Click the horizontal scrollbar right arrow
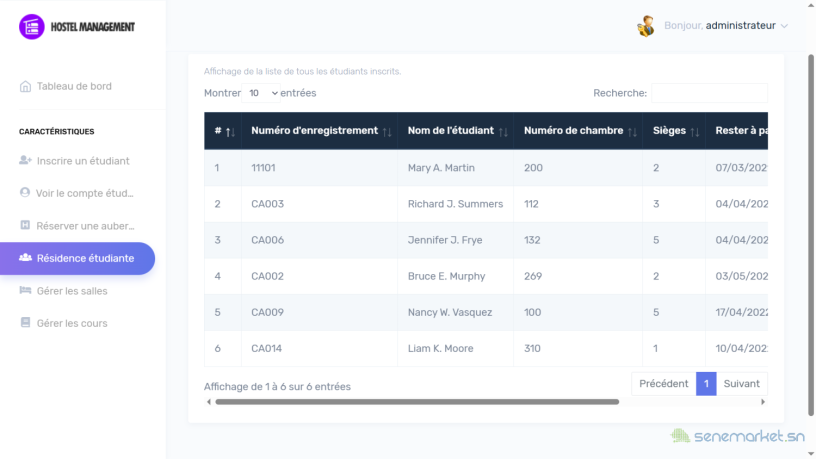The image size is (816, 459). 763,402
